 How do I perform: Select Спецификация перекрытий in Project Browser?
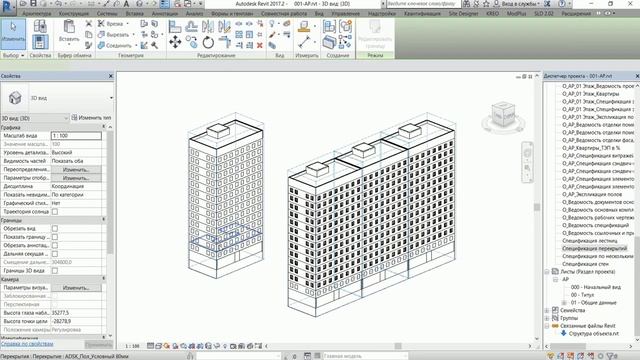pyautogui.click(x=594, y=249)
